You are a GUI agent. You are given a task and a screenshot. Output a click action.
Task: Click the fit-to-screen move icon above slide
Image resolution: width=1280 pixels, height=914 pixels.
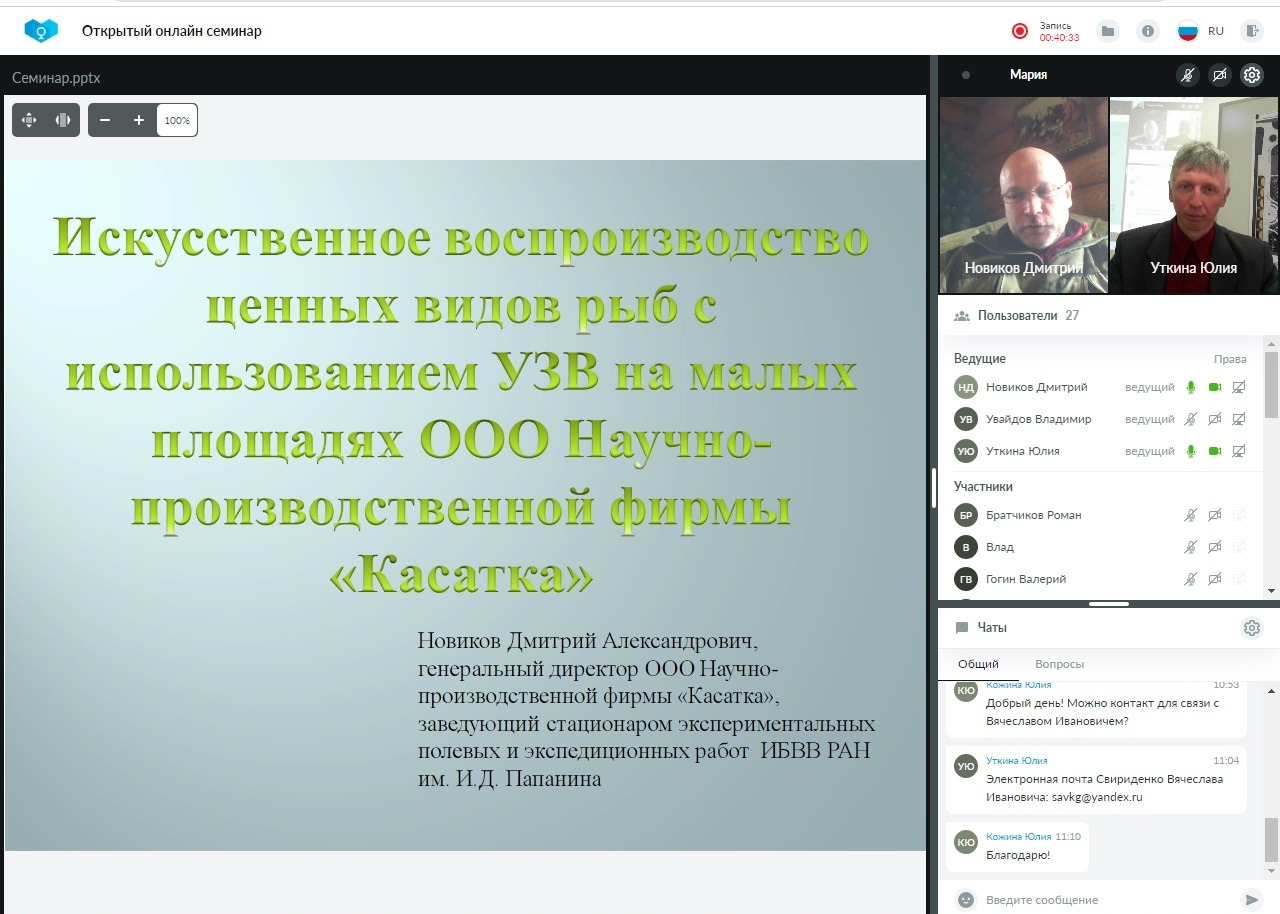point(29,120)
